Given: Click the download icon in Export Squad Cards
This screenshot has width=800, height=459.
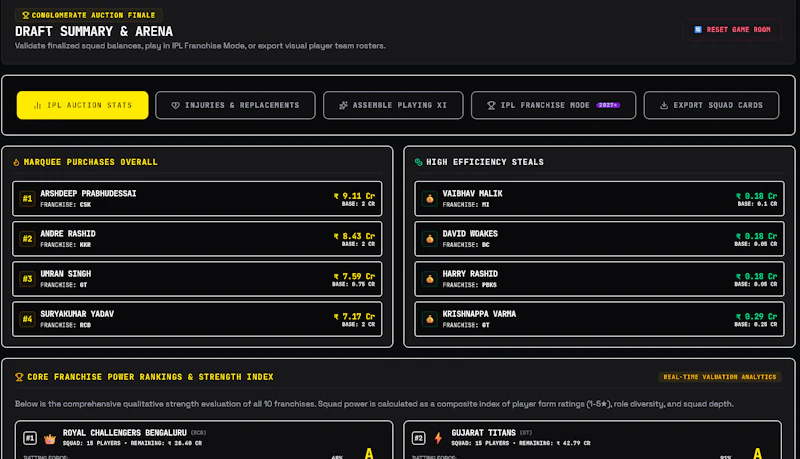Looking at the screenshot, I should point(664,105).
